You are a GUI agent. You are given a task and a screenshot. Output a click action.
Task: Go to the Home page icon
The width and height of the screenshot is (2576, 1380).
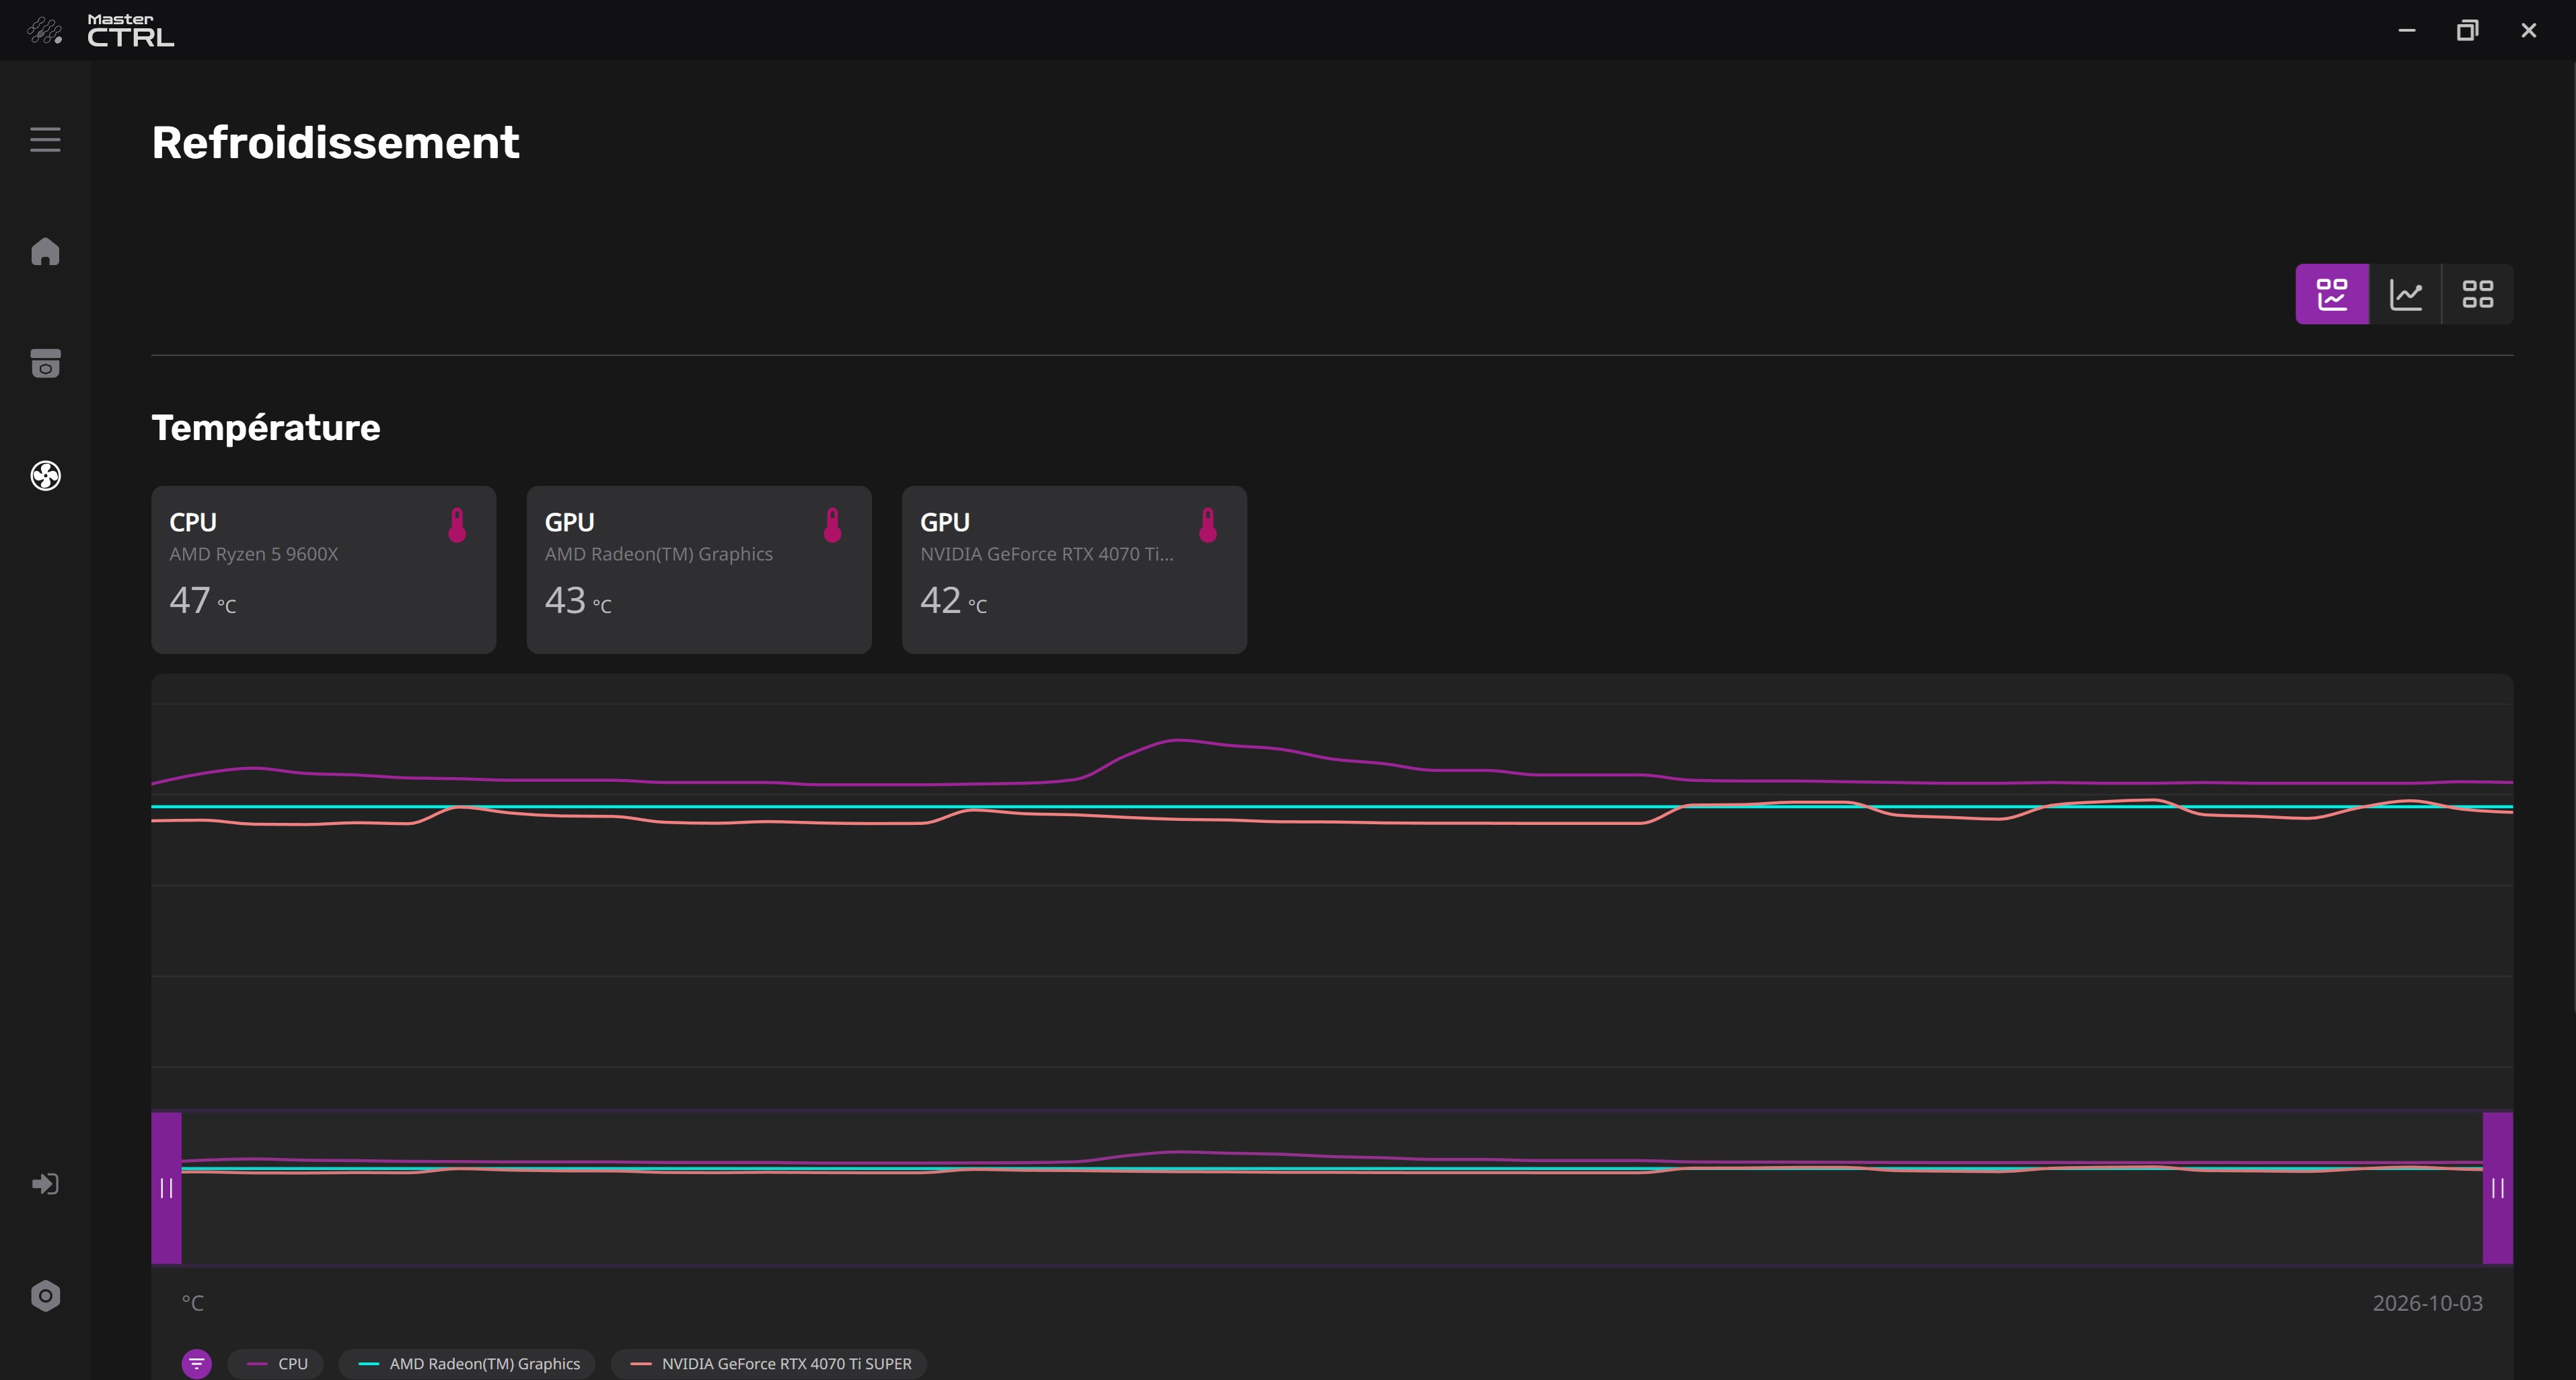(45, 251)
